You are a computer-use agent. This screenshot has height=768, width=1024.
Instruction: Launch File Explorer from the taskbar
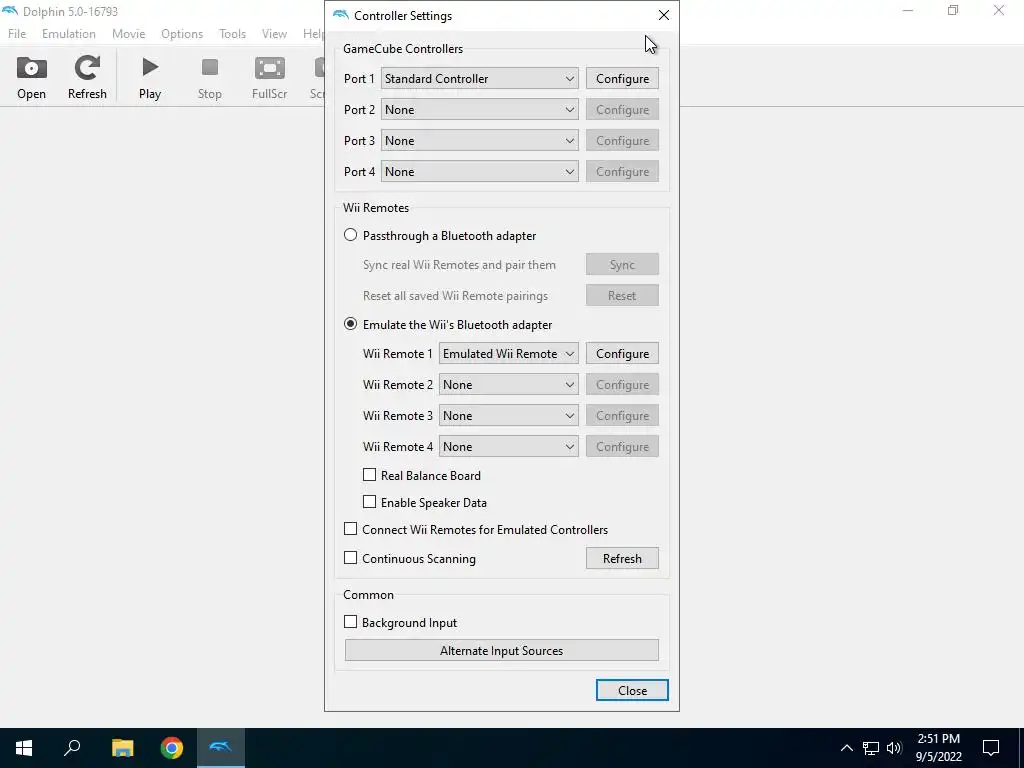coord(122,748)
